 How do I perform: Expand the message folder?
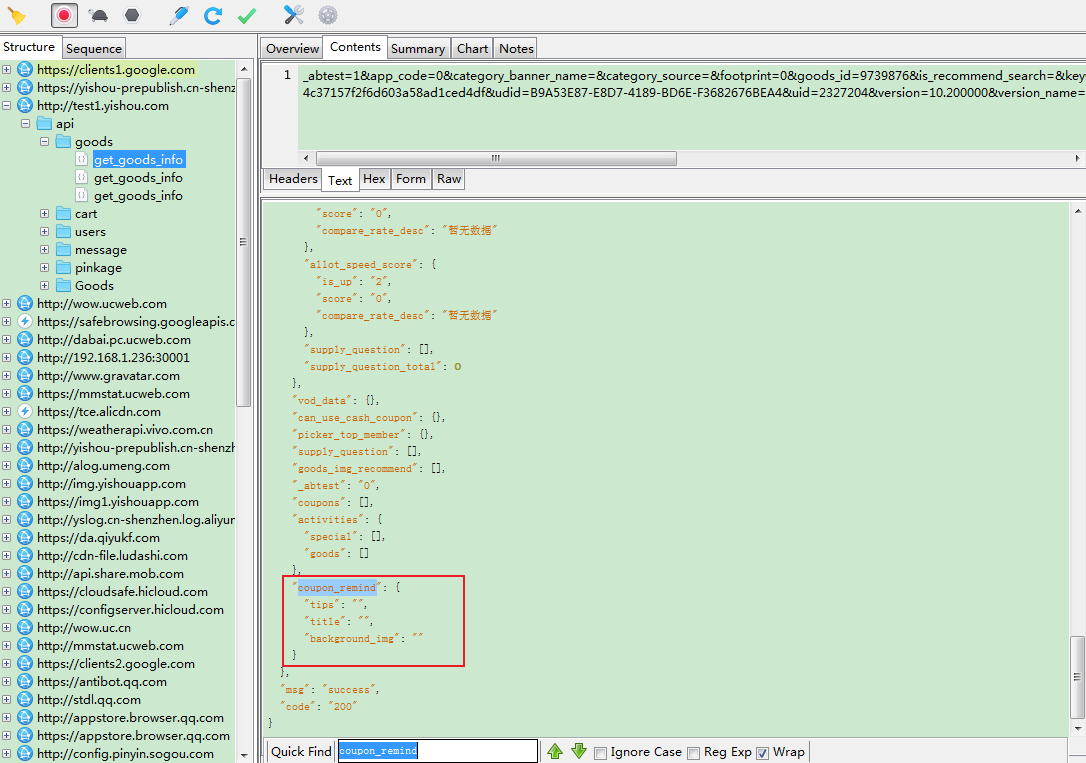(x=44, y=249)
